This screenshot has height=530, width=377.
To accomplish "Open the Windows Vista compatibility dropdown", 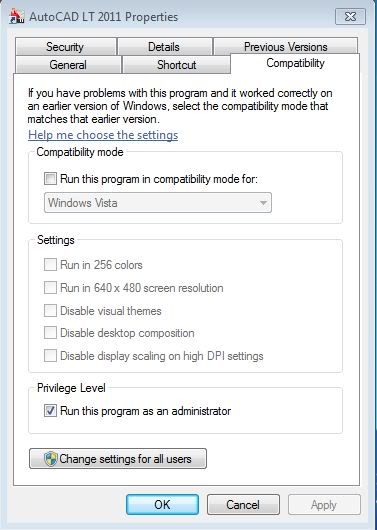I will click(x=158, y=203).
